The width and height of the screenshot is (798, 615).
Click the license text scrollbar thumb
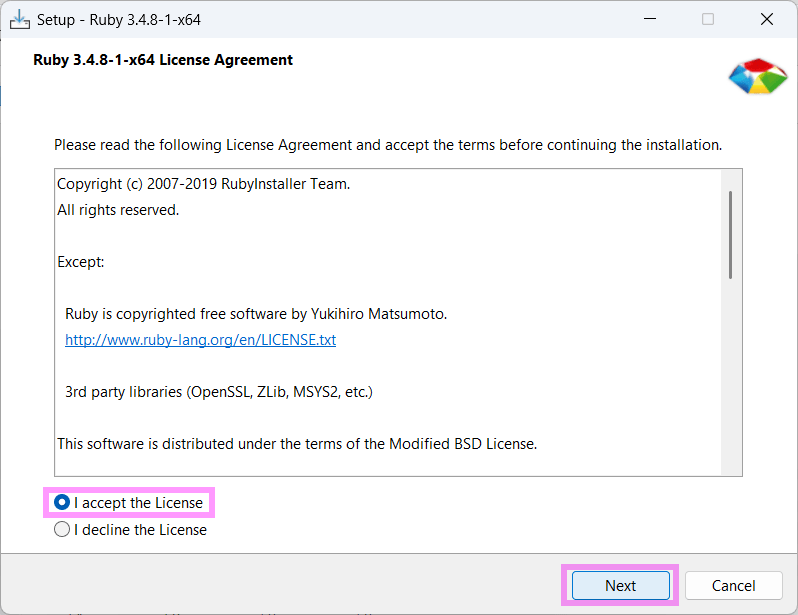pos(731,236)
